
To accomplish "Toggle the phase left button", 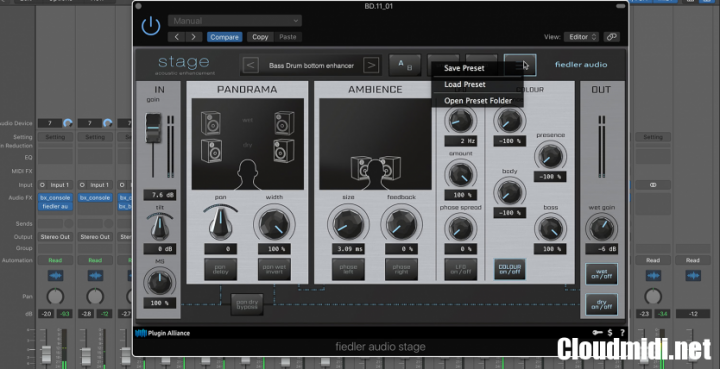I will 348,269.
